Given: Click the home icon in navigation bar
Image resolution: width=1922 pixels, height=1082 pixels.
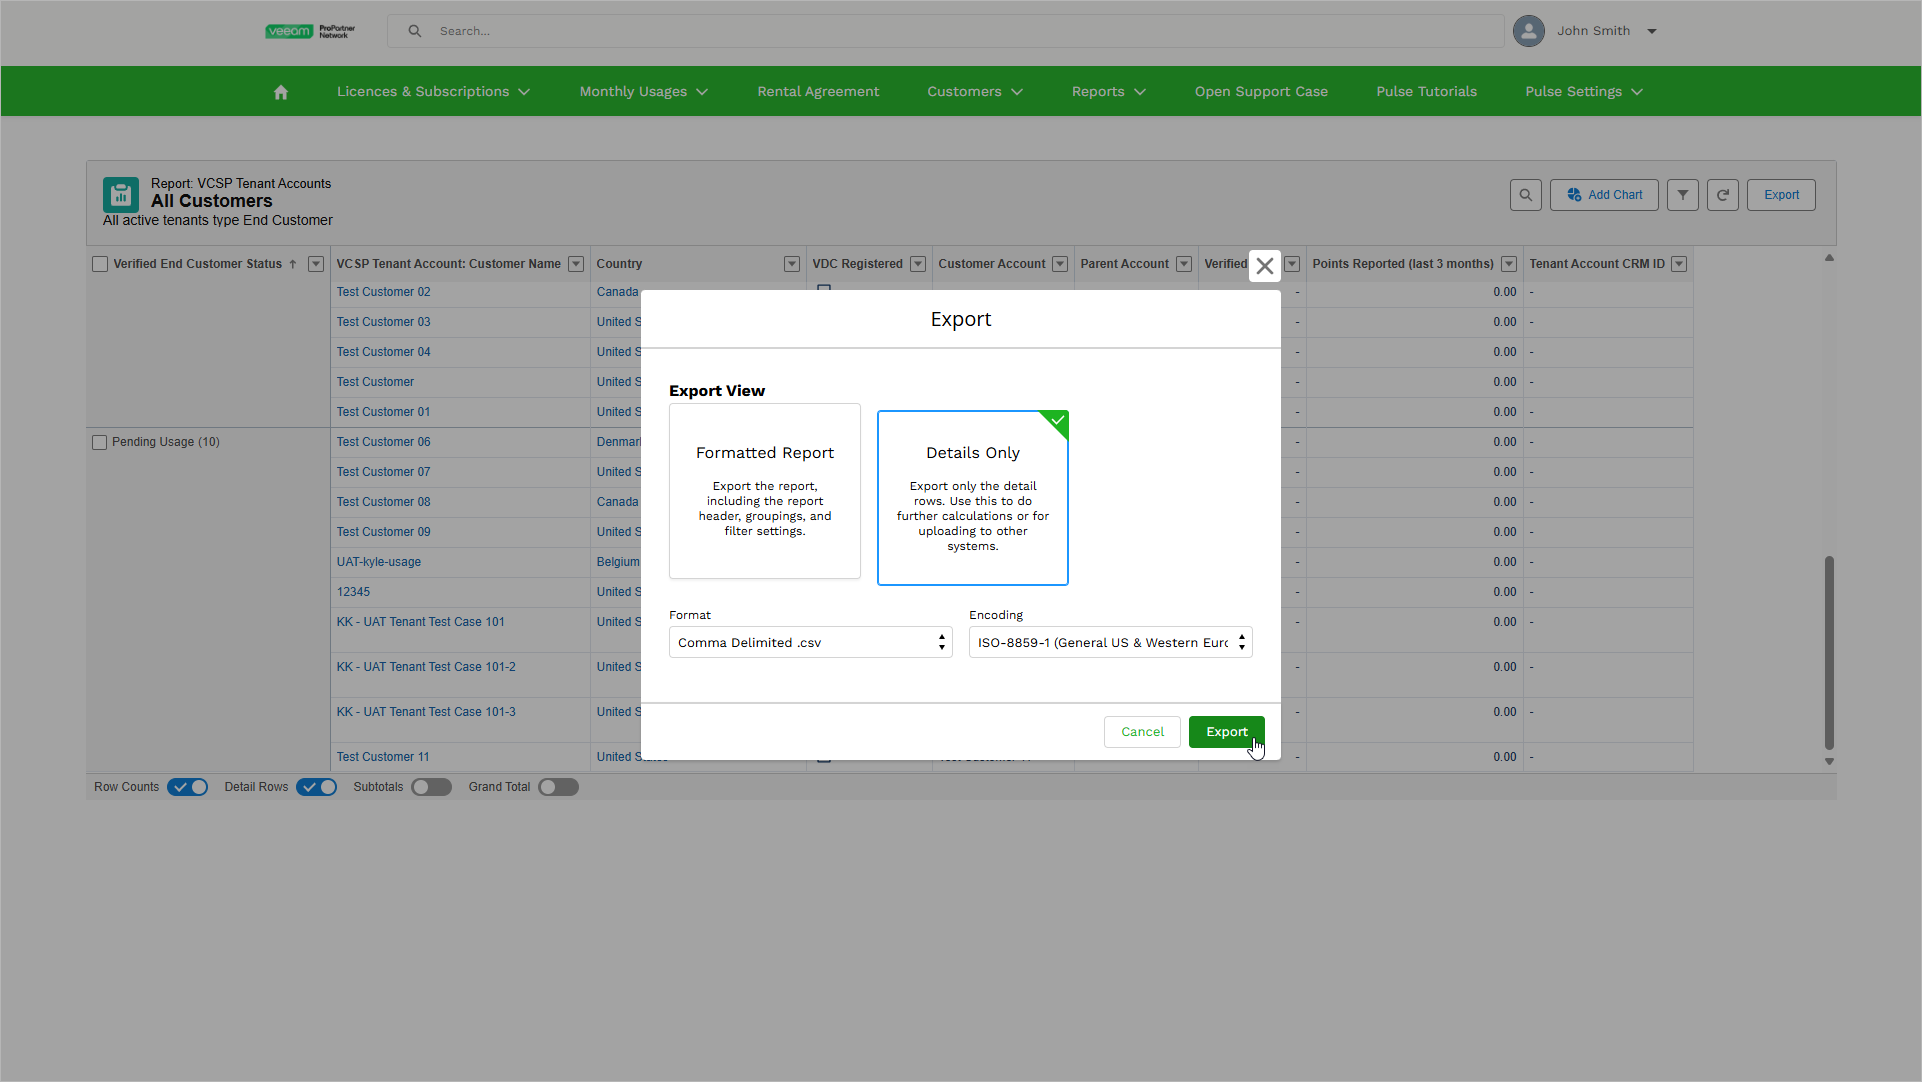Looking at the screenshot, I should click(x=281, y=92).
